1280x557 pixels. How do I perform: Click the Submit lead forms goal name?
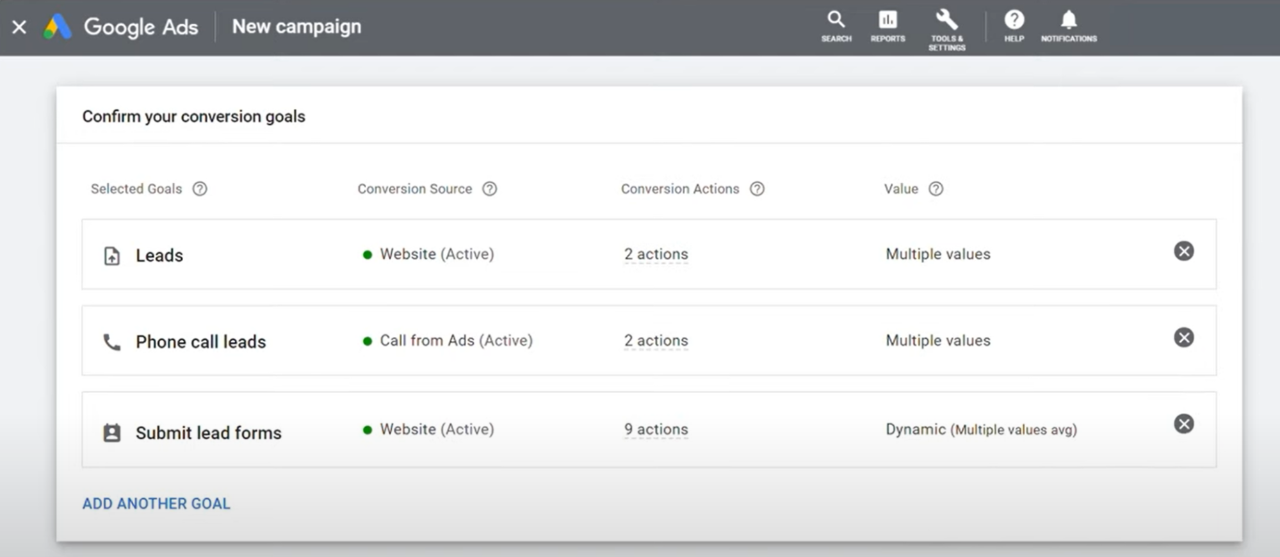pyautogui.click(x=208, y=433)
